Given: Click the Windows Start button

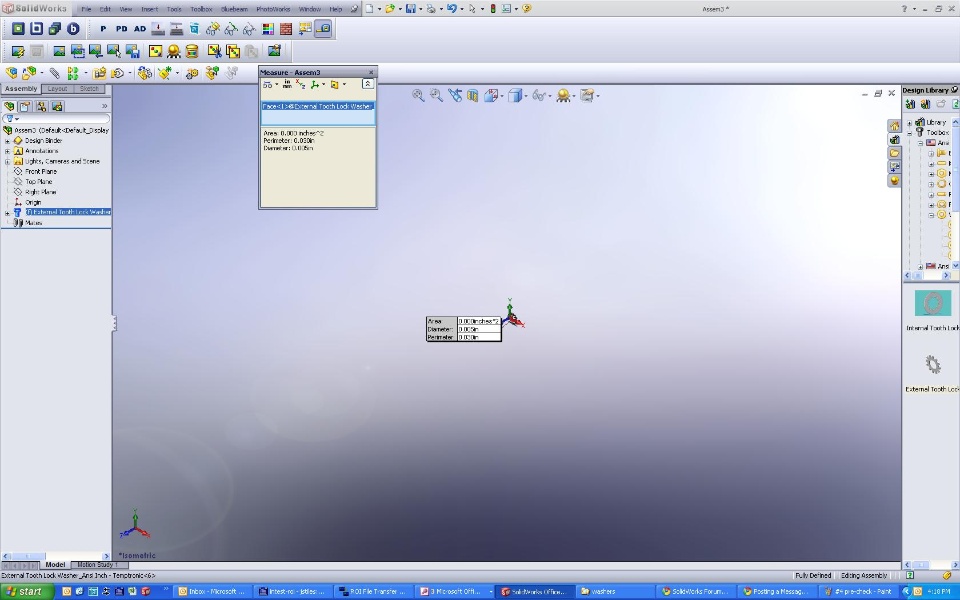Looking at the screenshot, I should 24,591.
